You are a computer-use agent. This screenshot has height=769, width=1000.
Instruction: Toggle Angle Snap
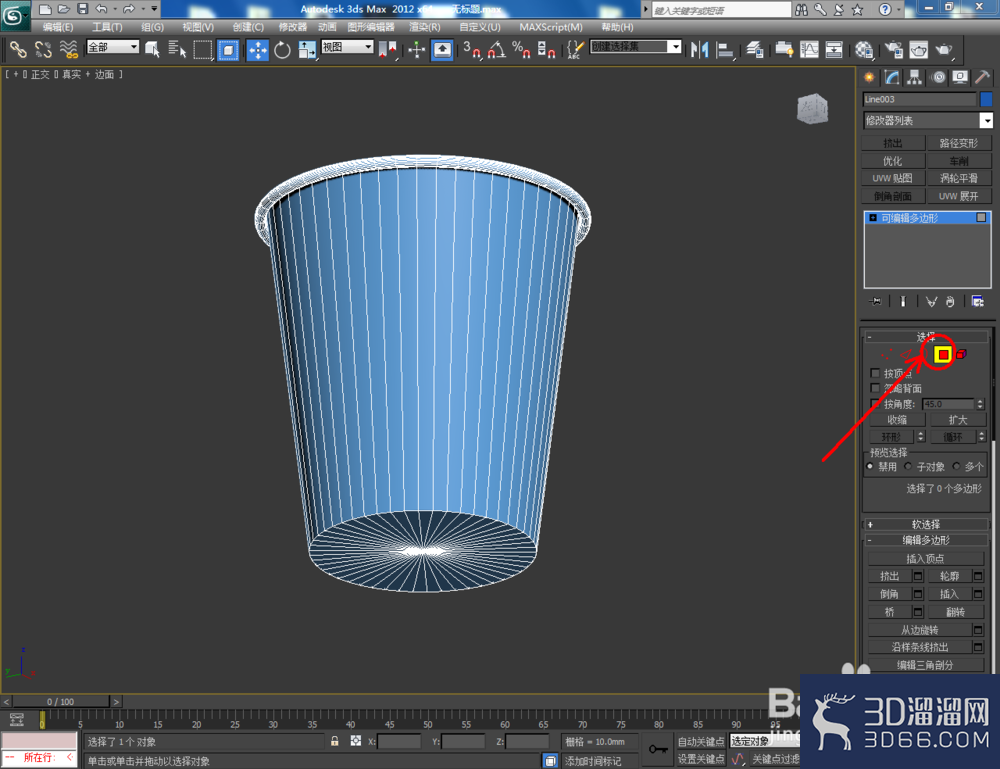pos(497,50)
